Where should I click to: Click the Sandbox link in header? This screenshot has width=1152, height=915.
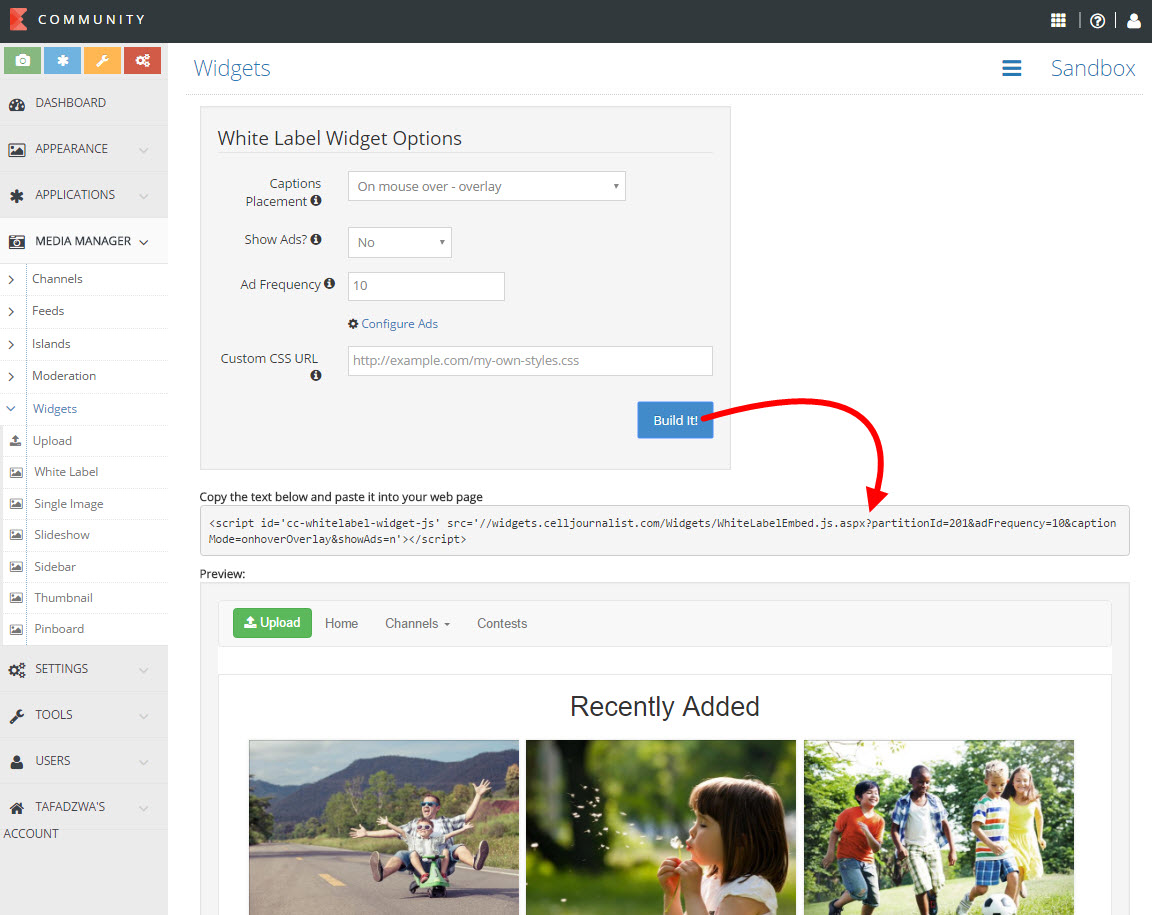(x=1092, y=68)
